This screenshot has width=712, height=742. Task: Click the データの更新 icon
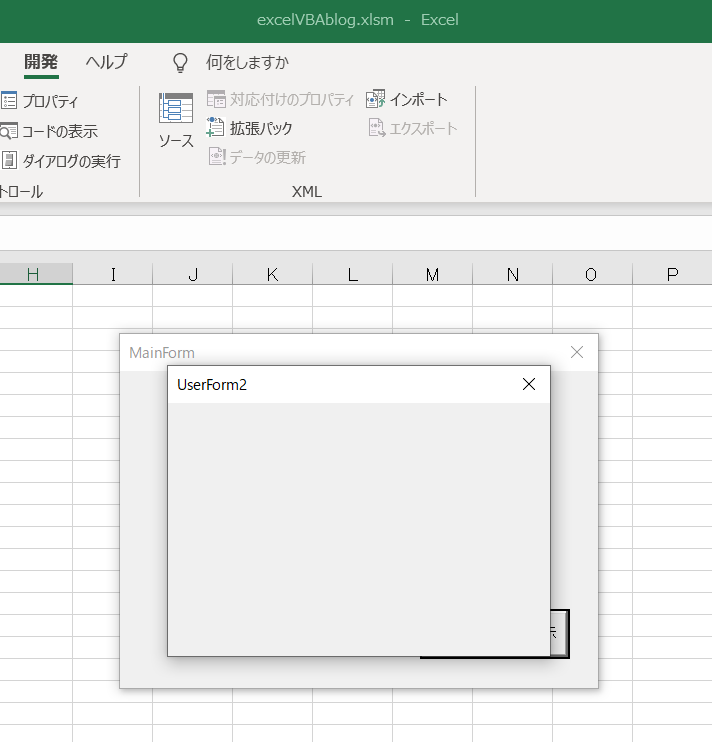click(x=217, y=157)
